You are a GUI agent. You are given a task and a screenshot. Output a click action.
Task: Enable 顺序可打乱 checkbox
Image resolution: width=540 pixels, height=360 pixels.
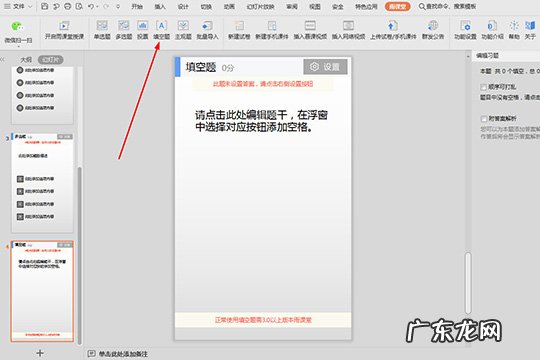[x=484, y=87]
